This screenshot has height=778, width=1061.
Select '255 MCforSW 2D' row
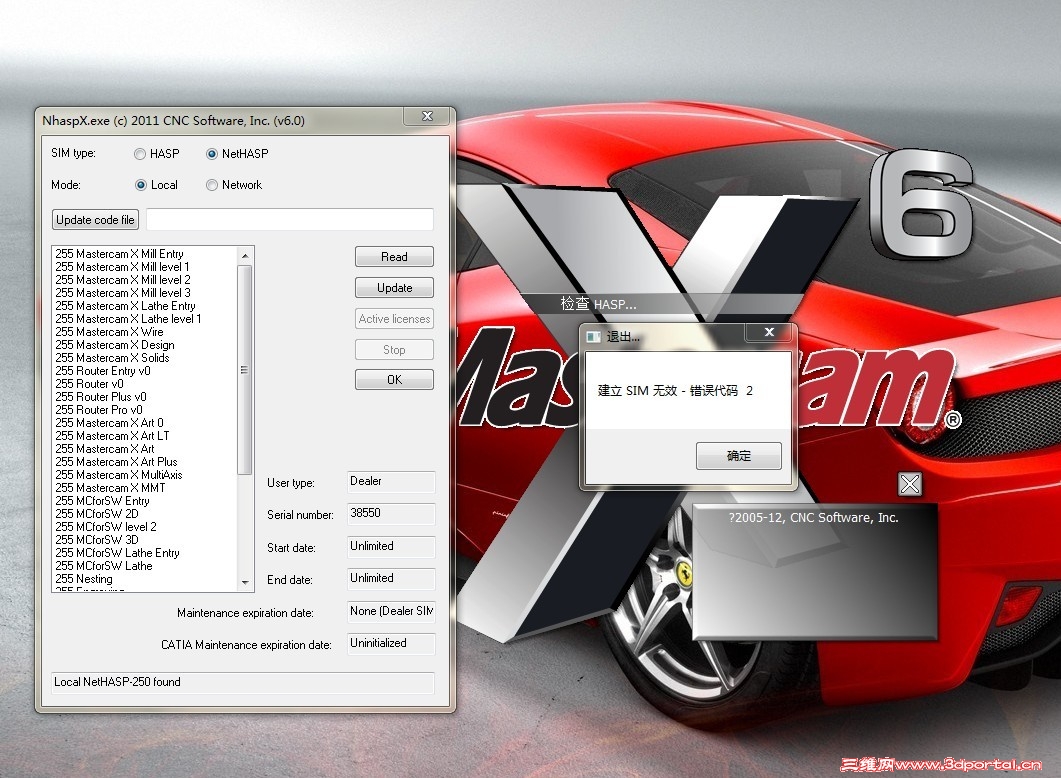tap(145, 513)
